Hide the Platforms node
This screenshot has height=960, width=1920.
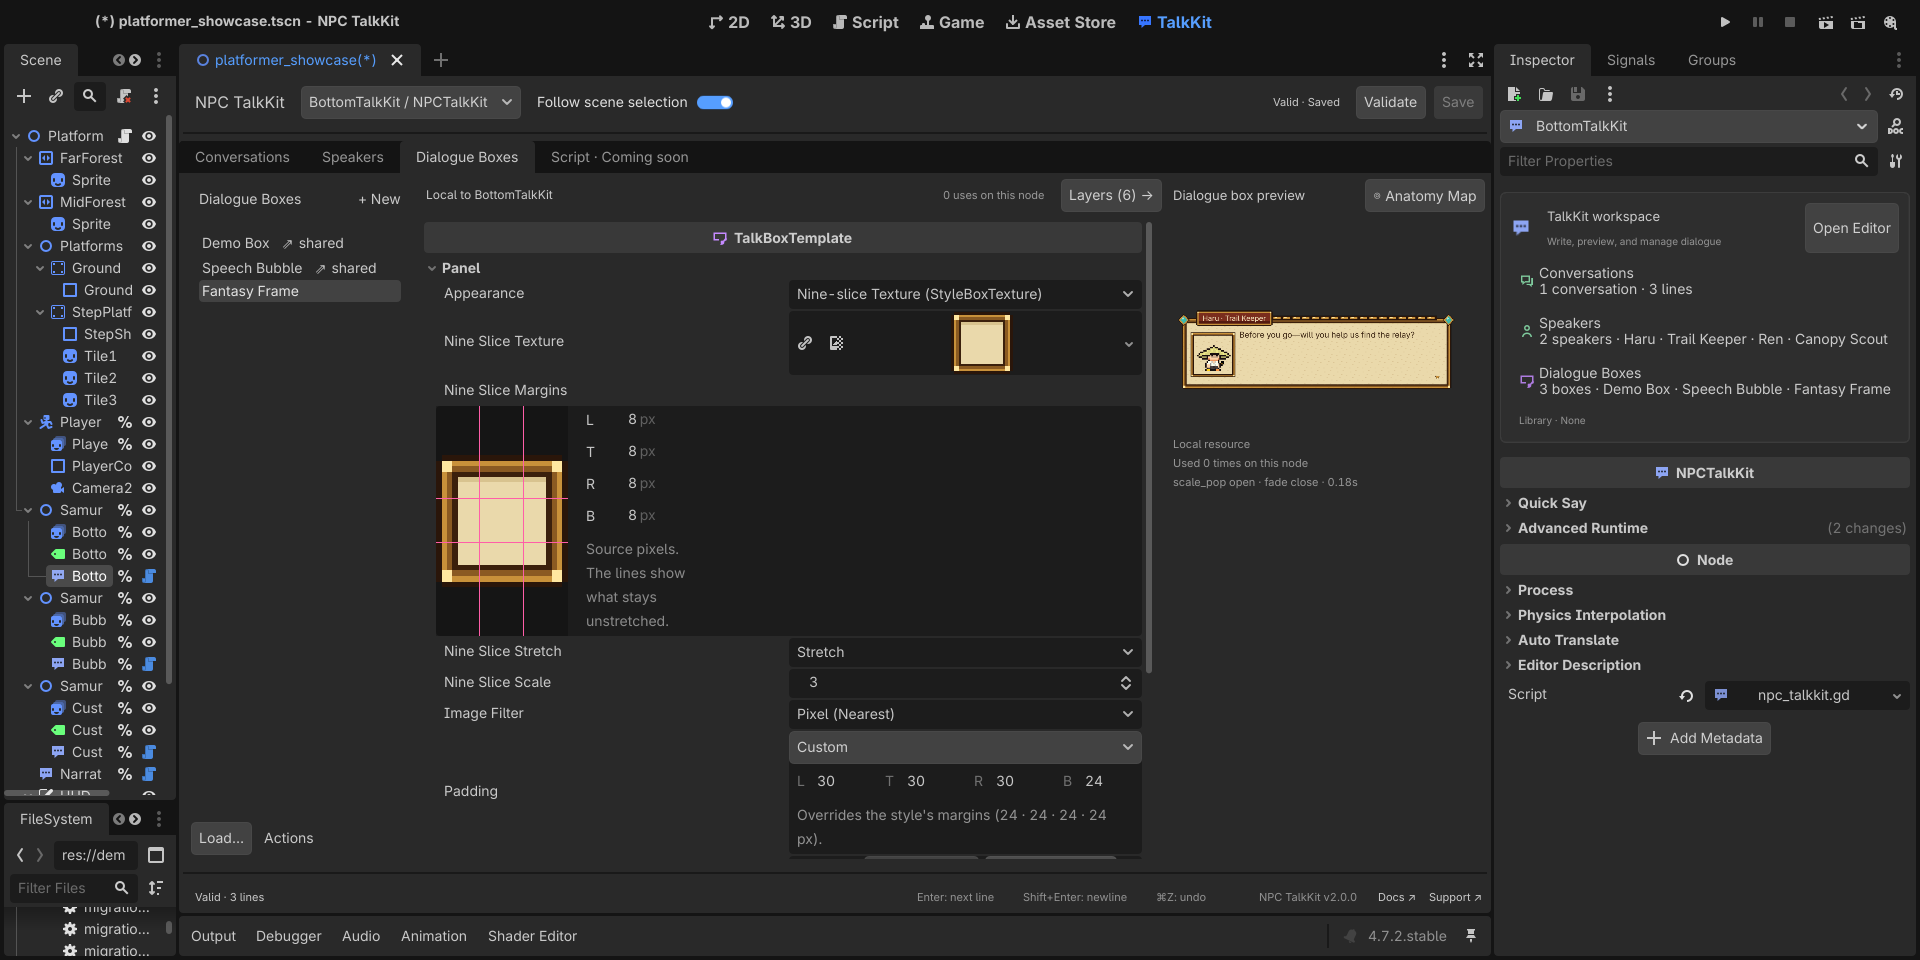(149, 246)
